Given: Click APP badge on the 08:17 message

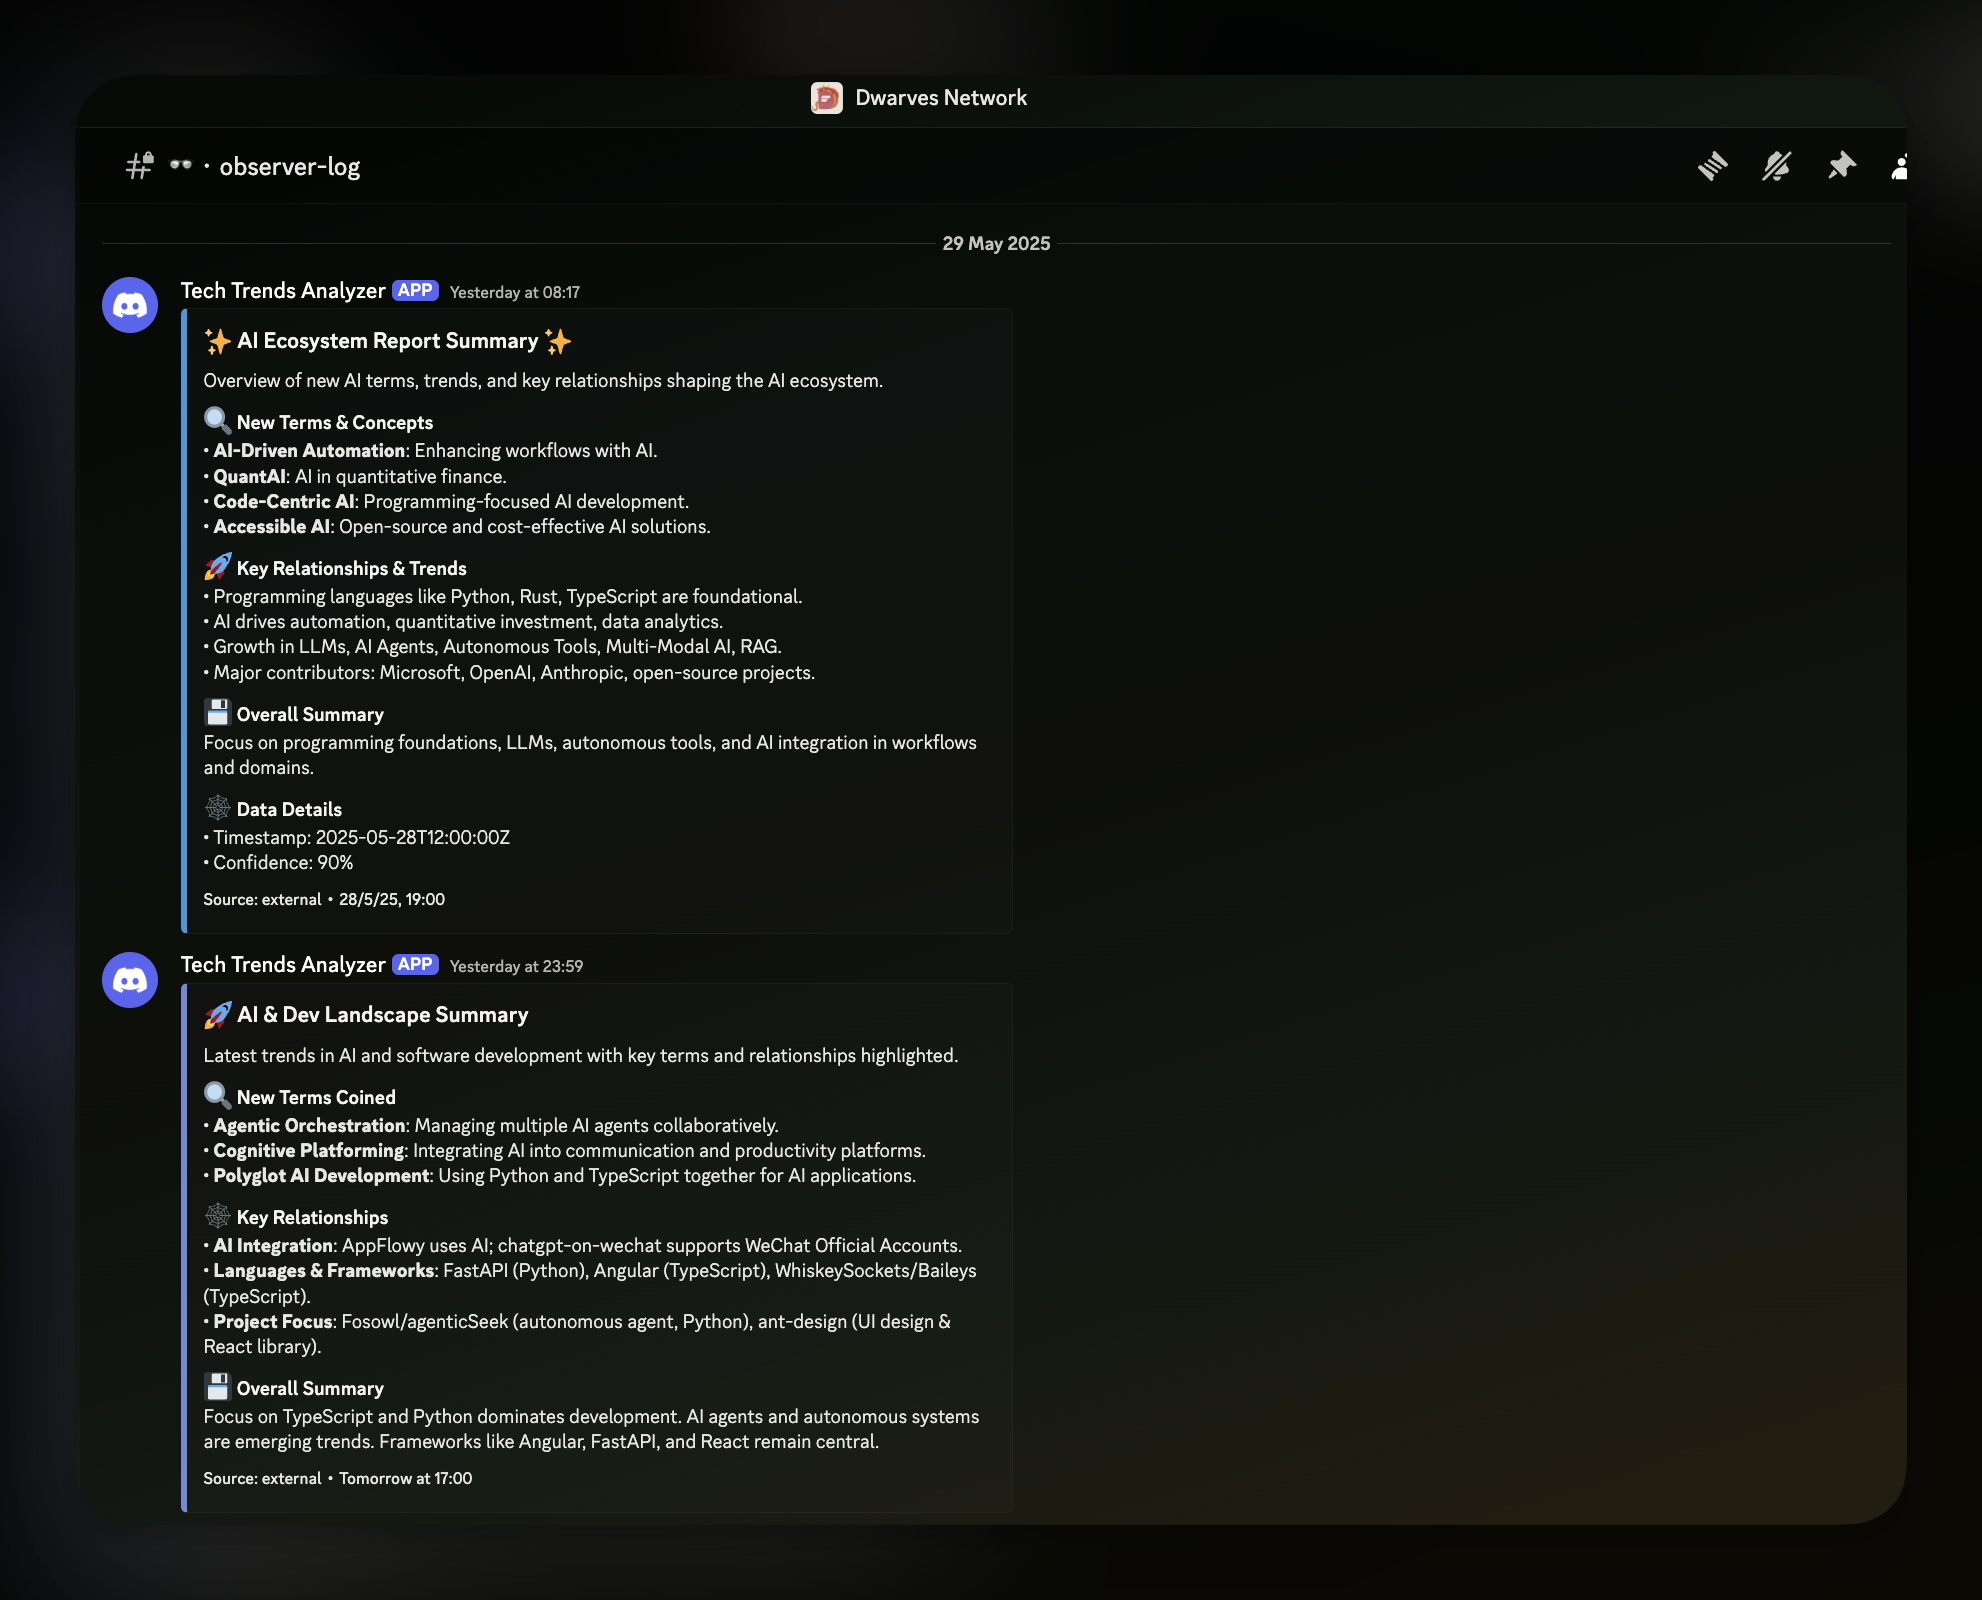Looking at the screenshot, I should (415, 290).
